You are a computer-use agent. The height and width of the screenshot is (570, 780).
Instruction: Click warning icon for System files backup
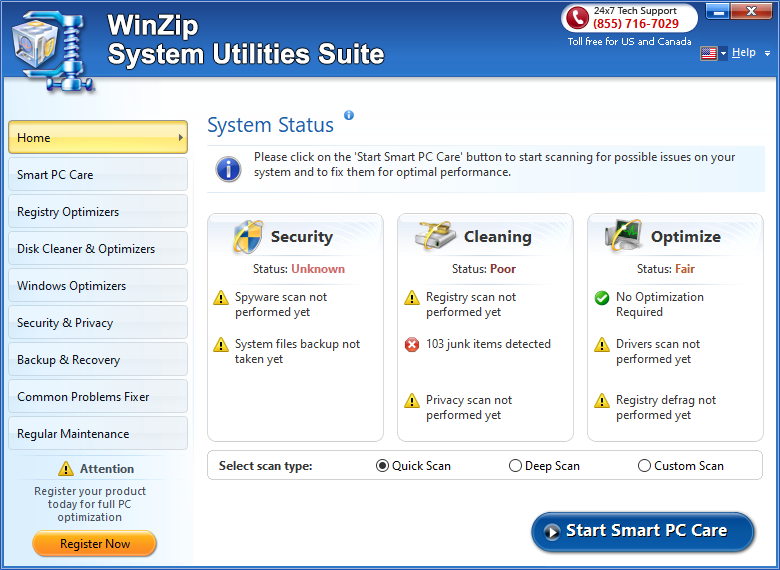click(x=220, y=345)
